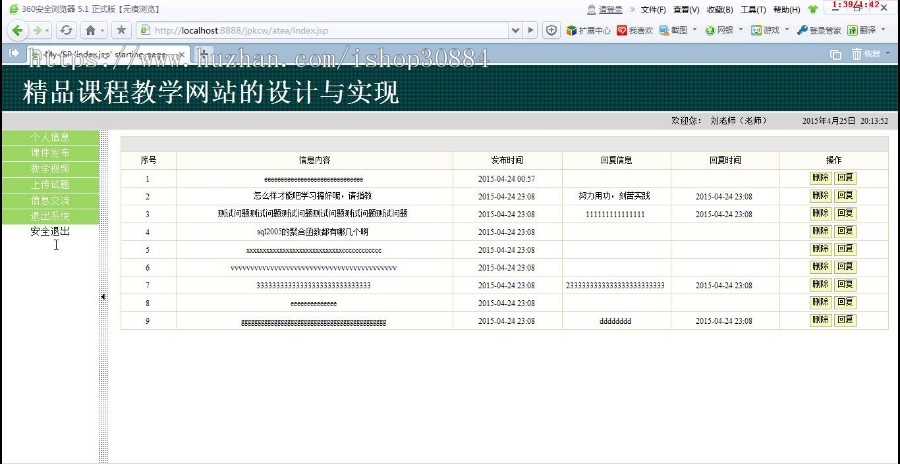Click 回复 for the sql2005 question row
This screenshot has height=464, width=900.
[845, 231]
